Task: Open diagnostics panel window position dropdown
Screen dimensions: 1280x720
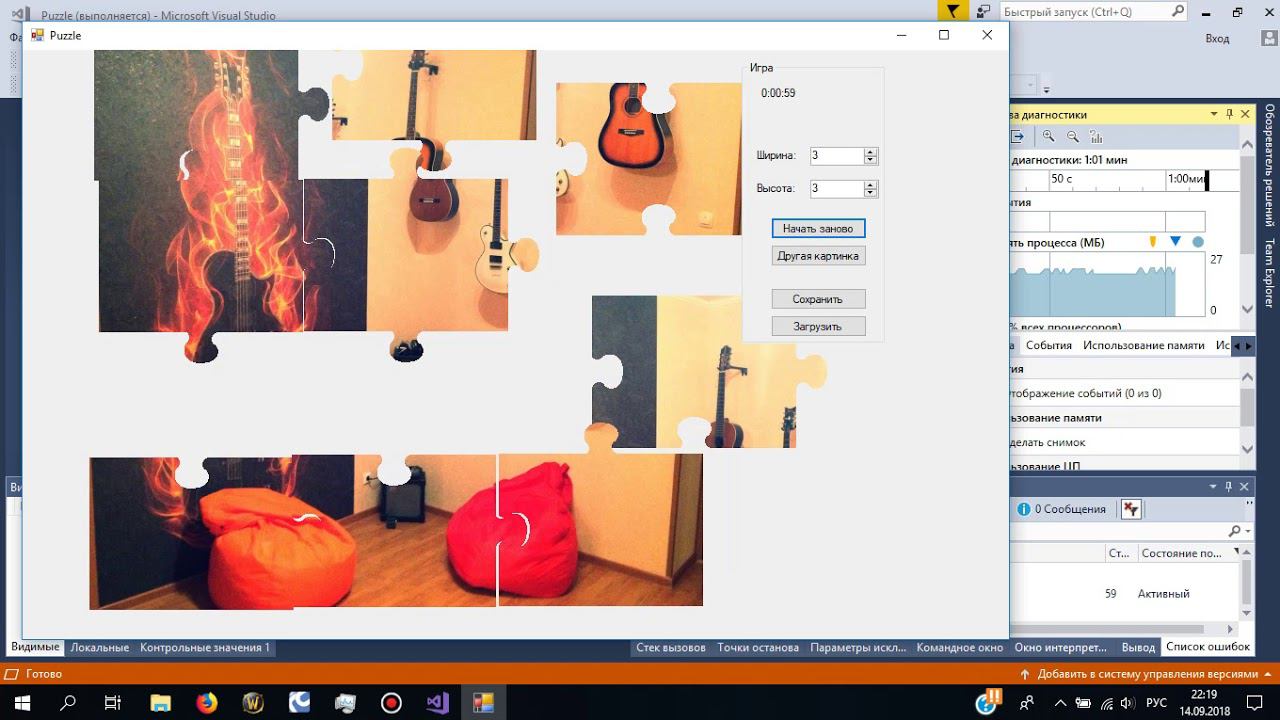Action: pos(1214,114)
